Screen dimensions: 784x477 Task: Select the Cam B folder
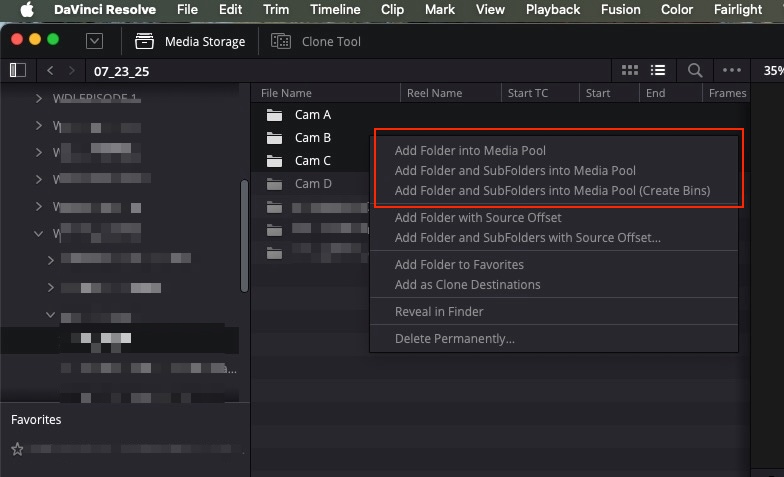[312, 138]
